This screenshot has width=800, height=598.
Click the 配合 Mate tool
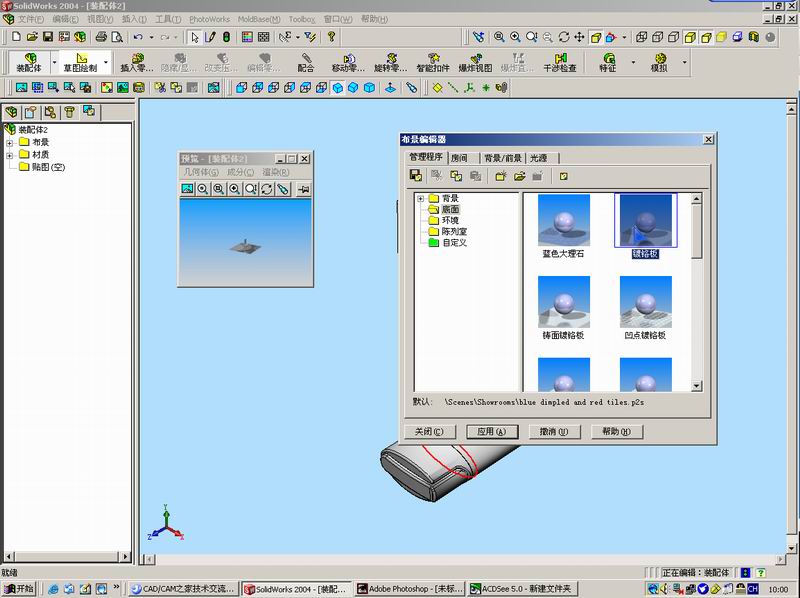click(306, 62)
